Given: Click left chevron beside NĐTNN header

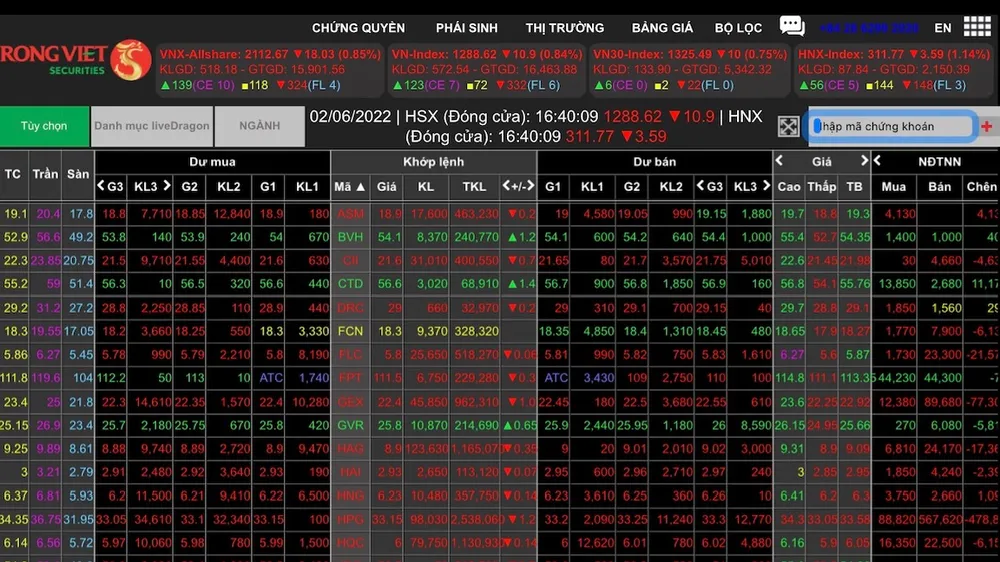Looking at the screenshot, I should point(878,161).
